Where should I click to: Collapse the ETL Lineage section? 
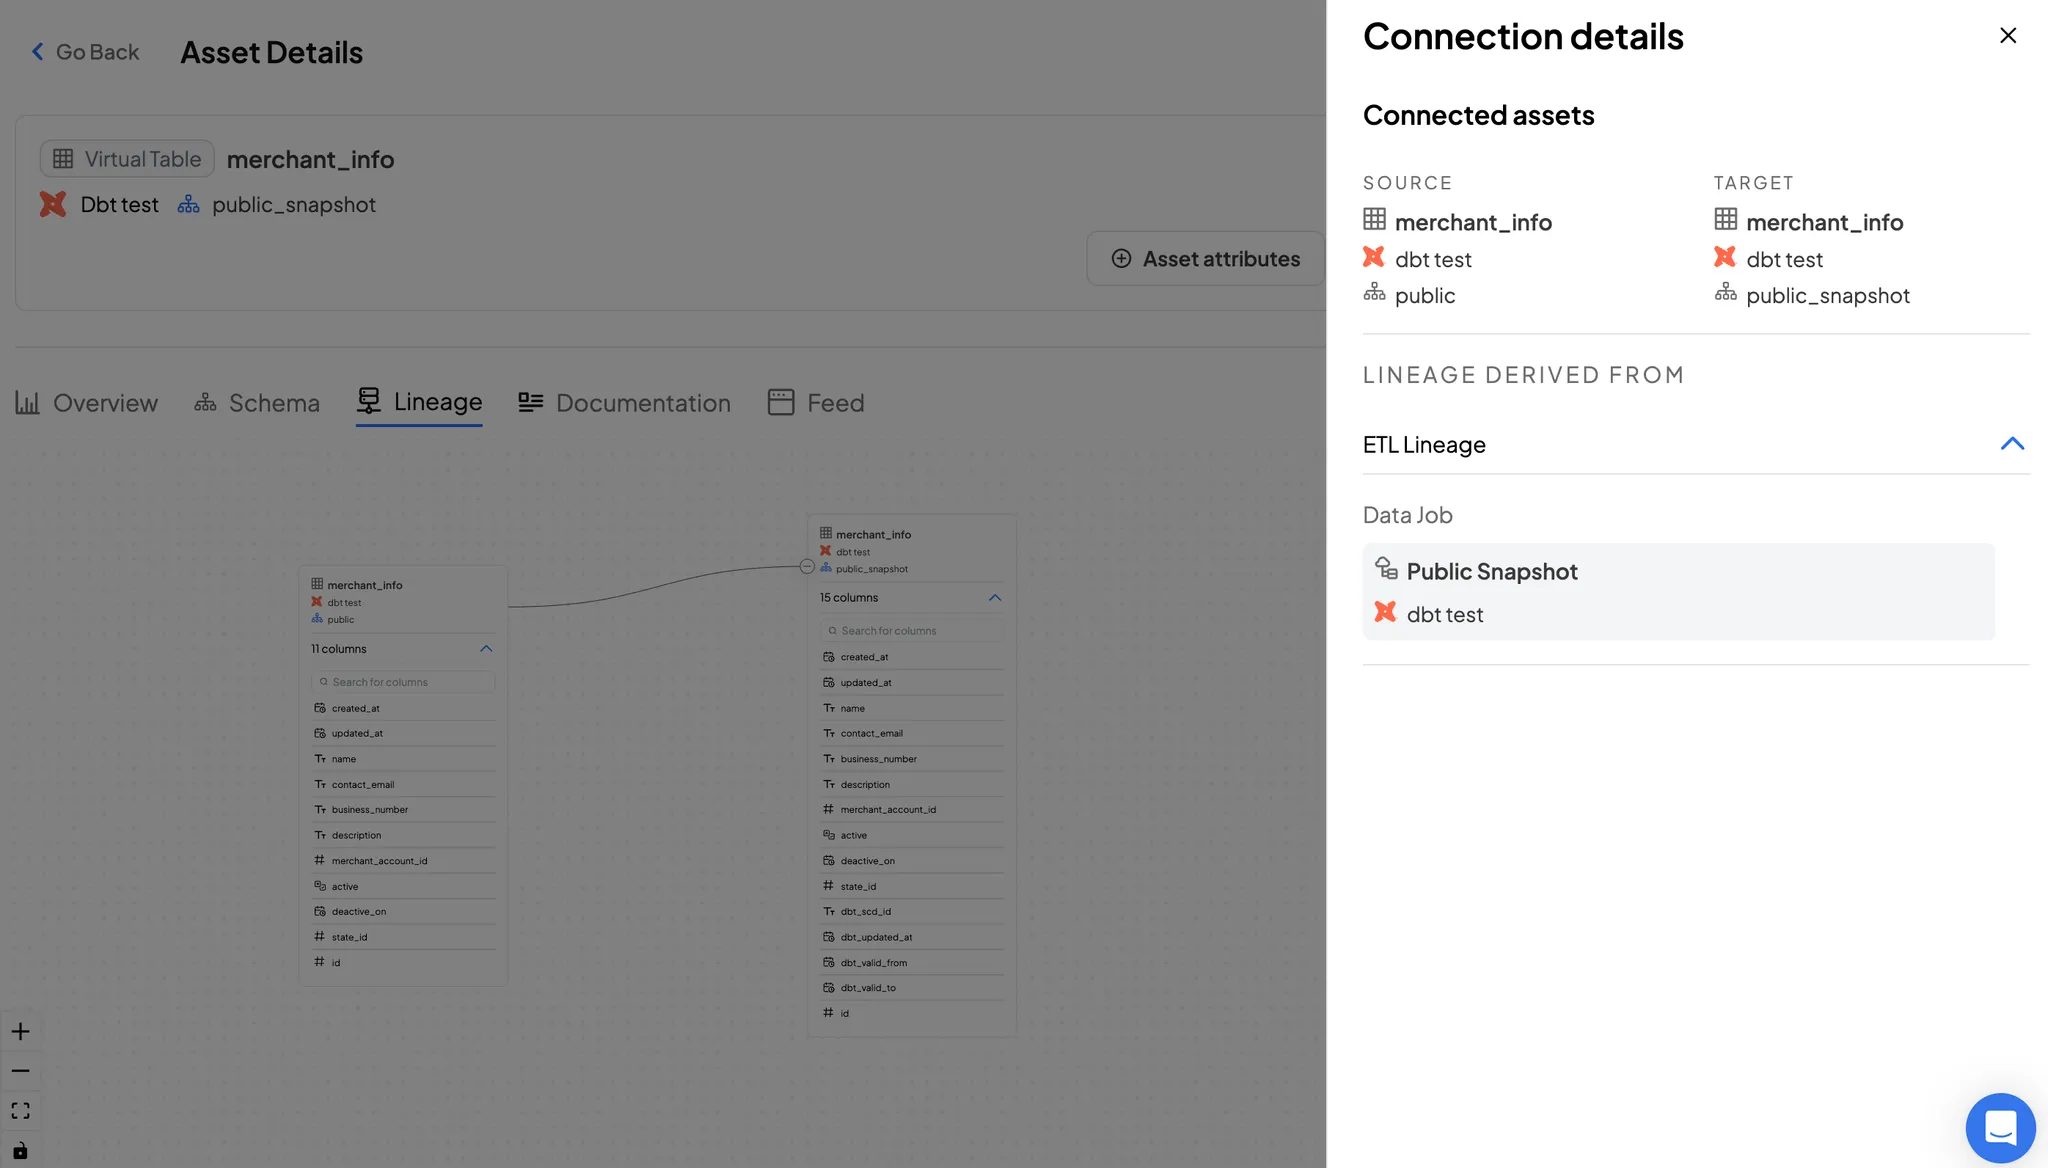coord(2011,444)
